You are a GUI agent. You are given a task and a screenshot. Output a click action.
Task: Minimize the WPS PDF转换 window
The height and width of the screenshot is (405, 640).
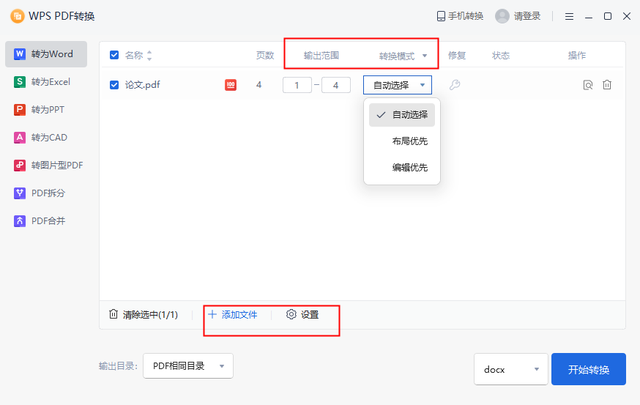(588, 16)
